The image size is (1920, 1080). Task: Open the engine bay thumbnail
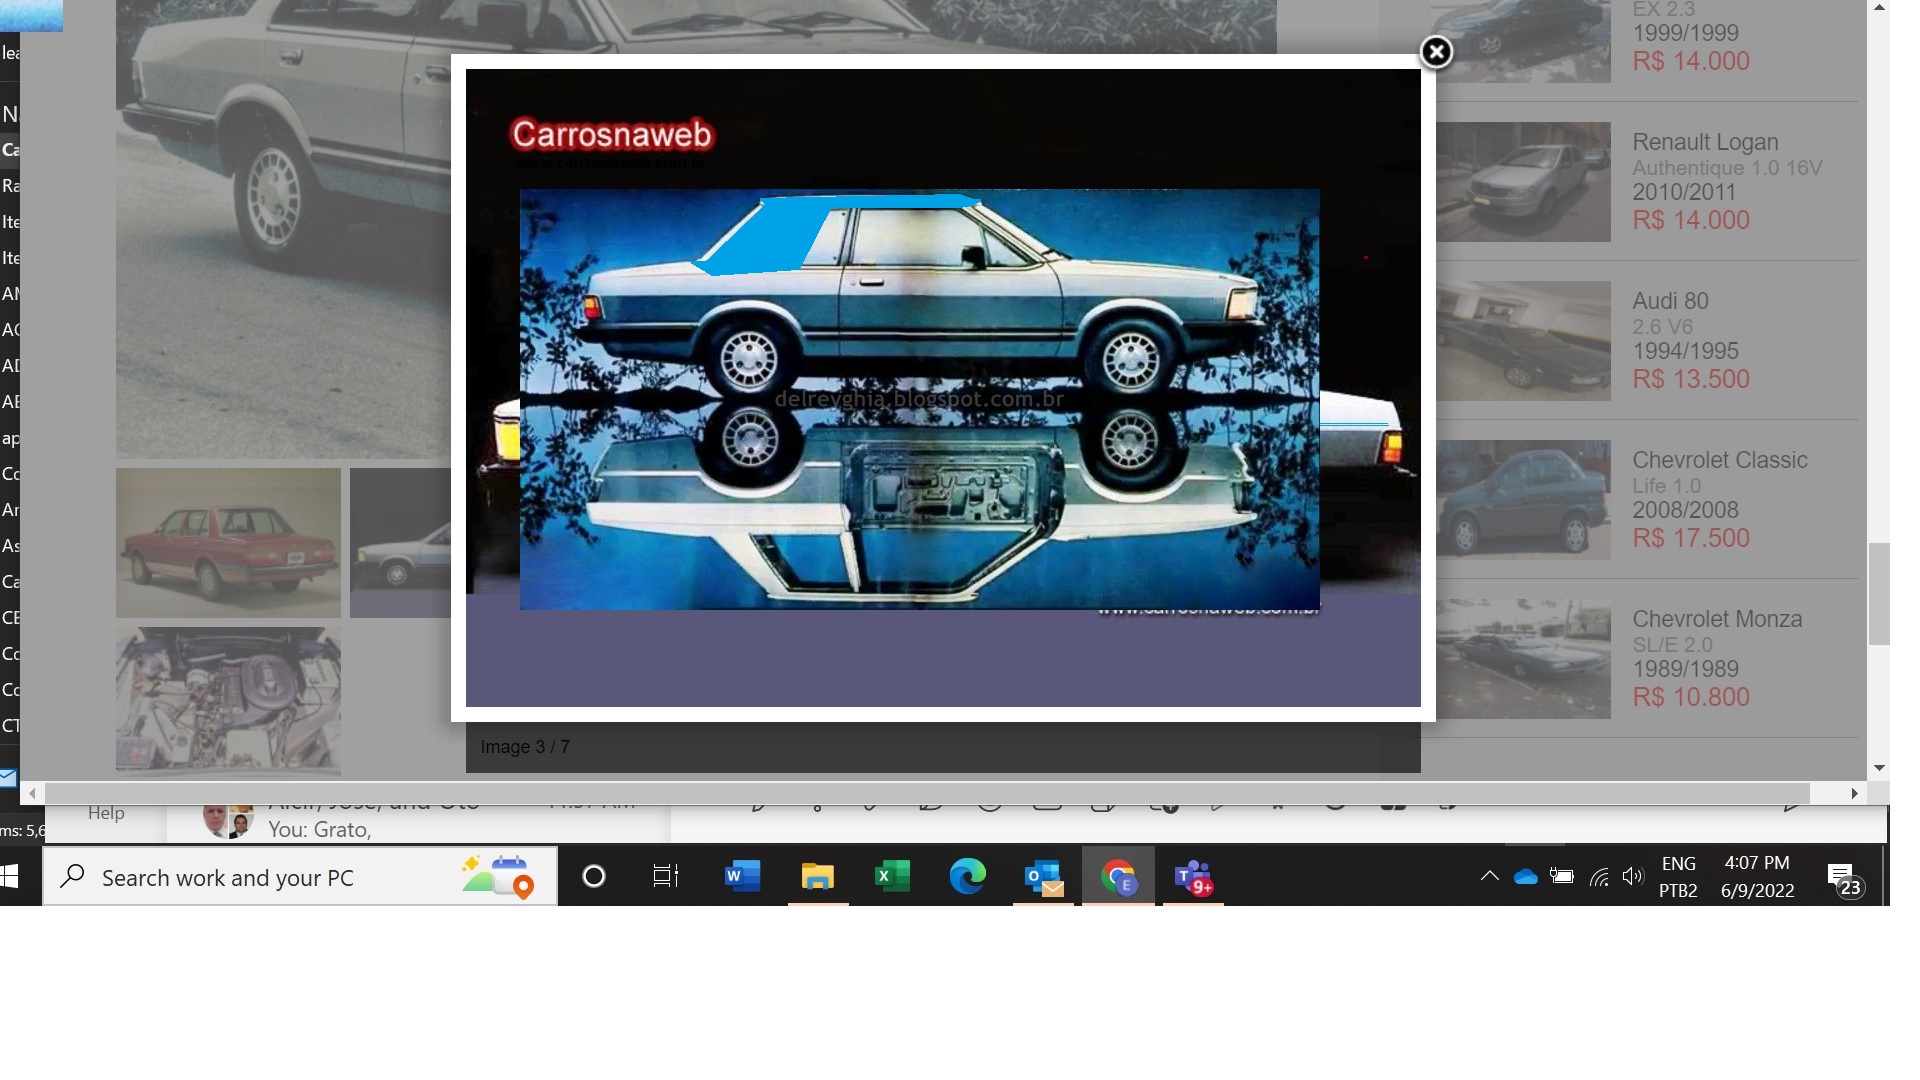(228, 700)
